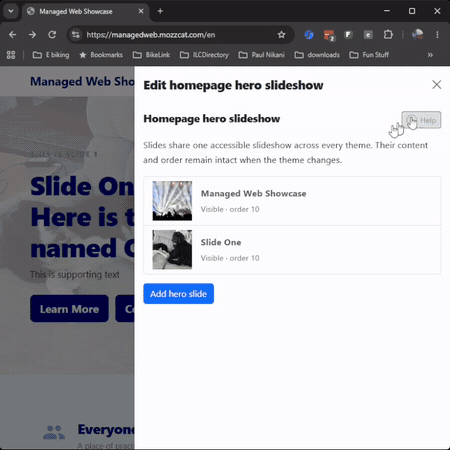The image size is (450, 450).
Task: Open the Managed Web Showcase slide thumbnail
Action: (x=172, y=201)
